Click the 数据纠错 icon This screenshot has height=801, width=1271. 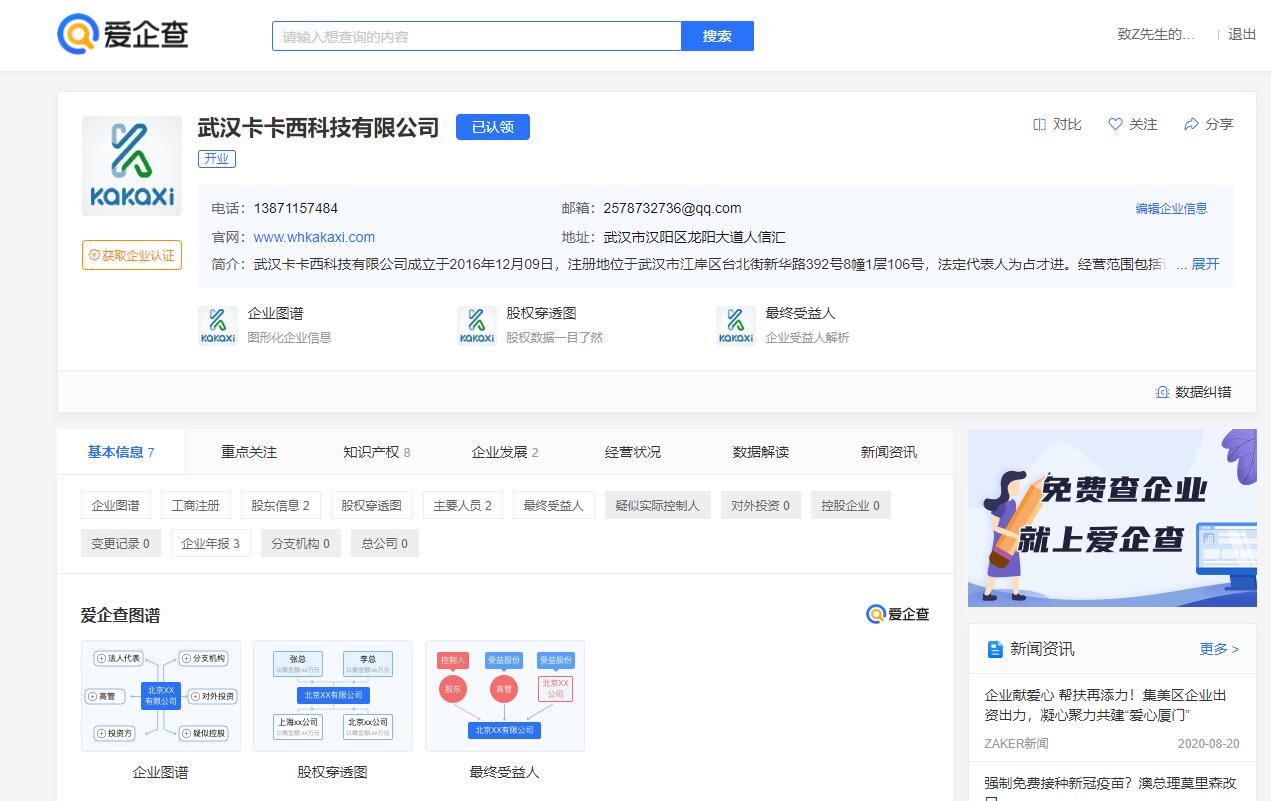pos(1162,392)
